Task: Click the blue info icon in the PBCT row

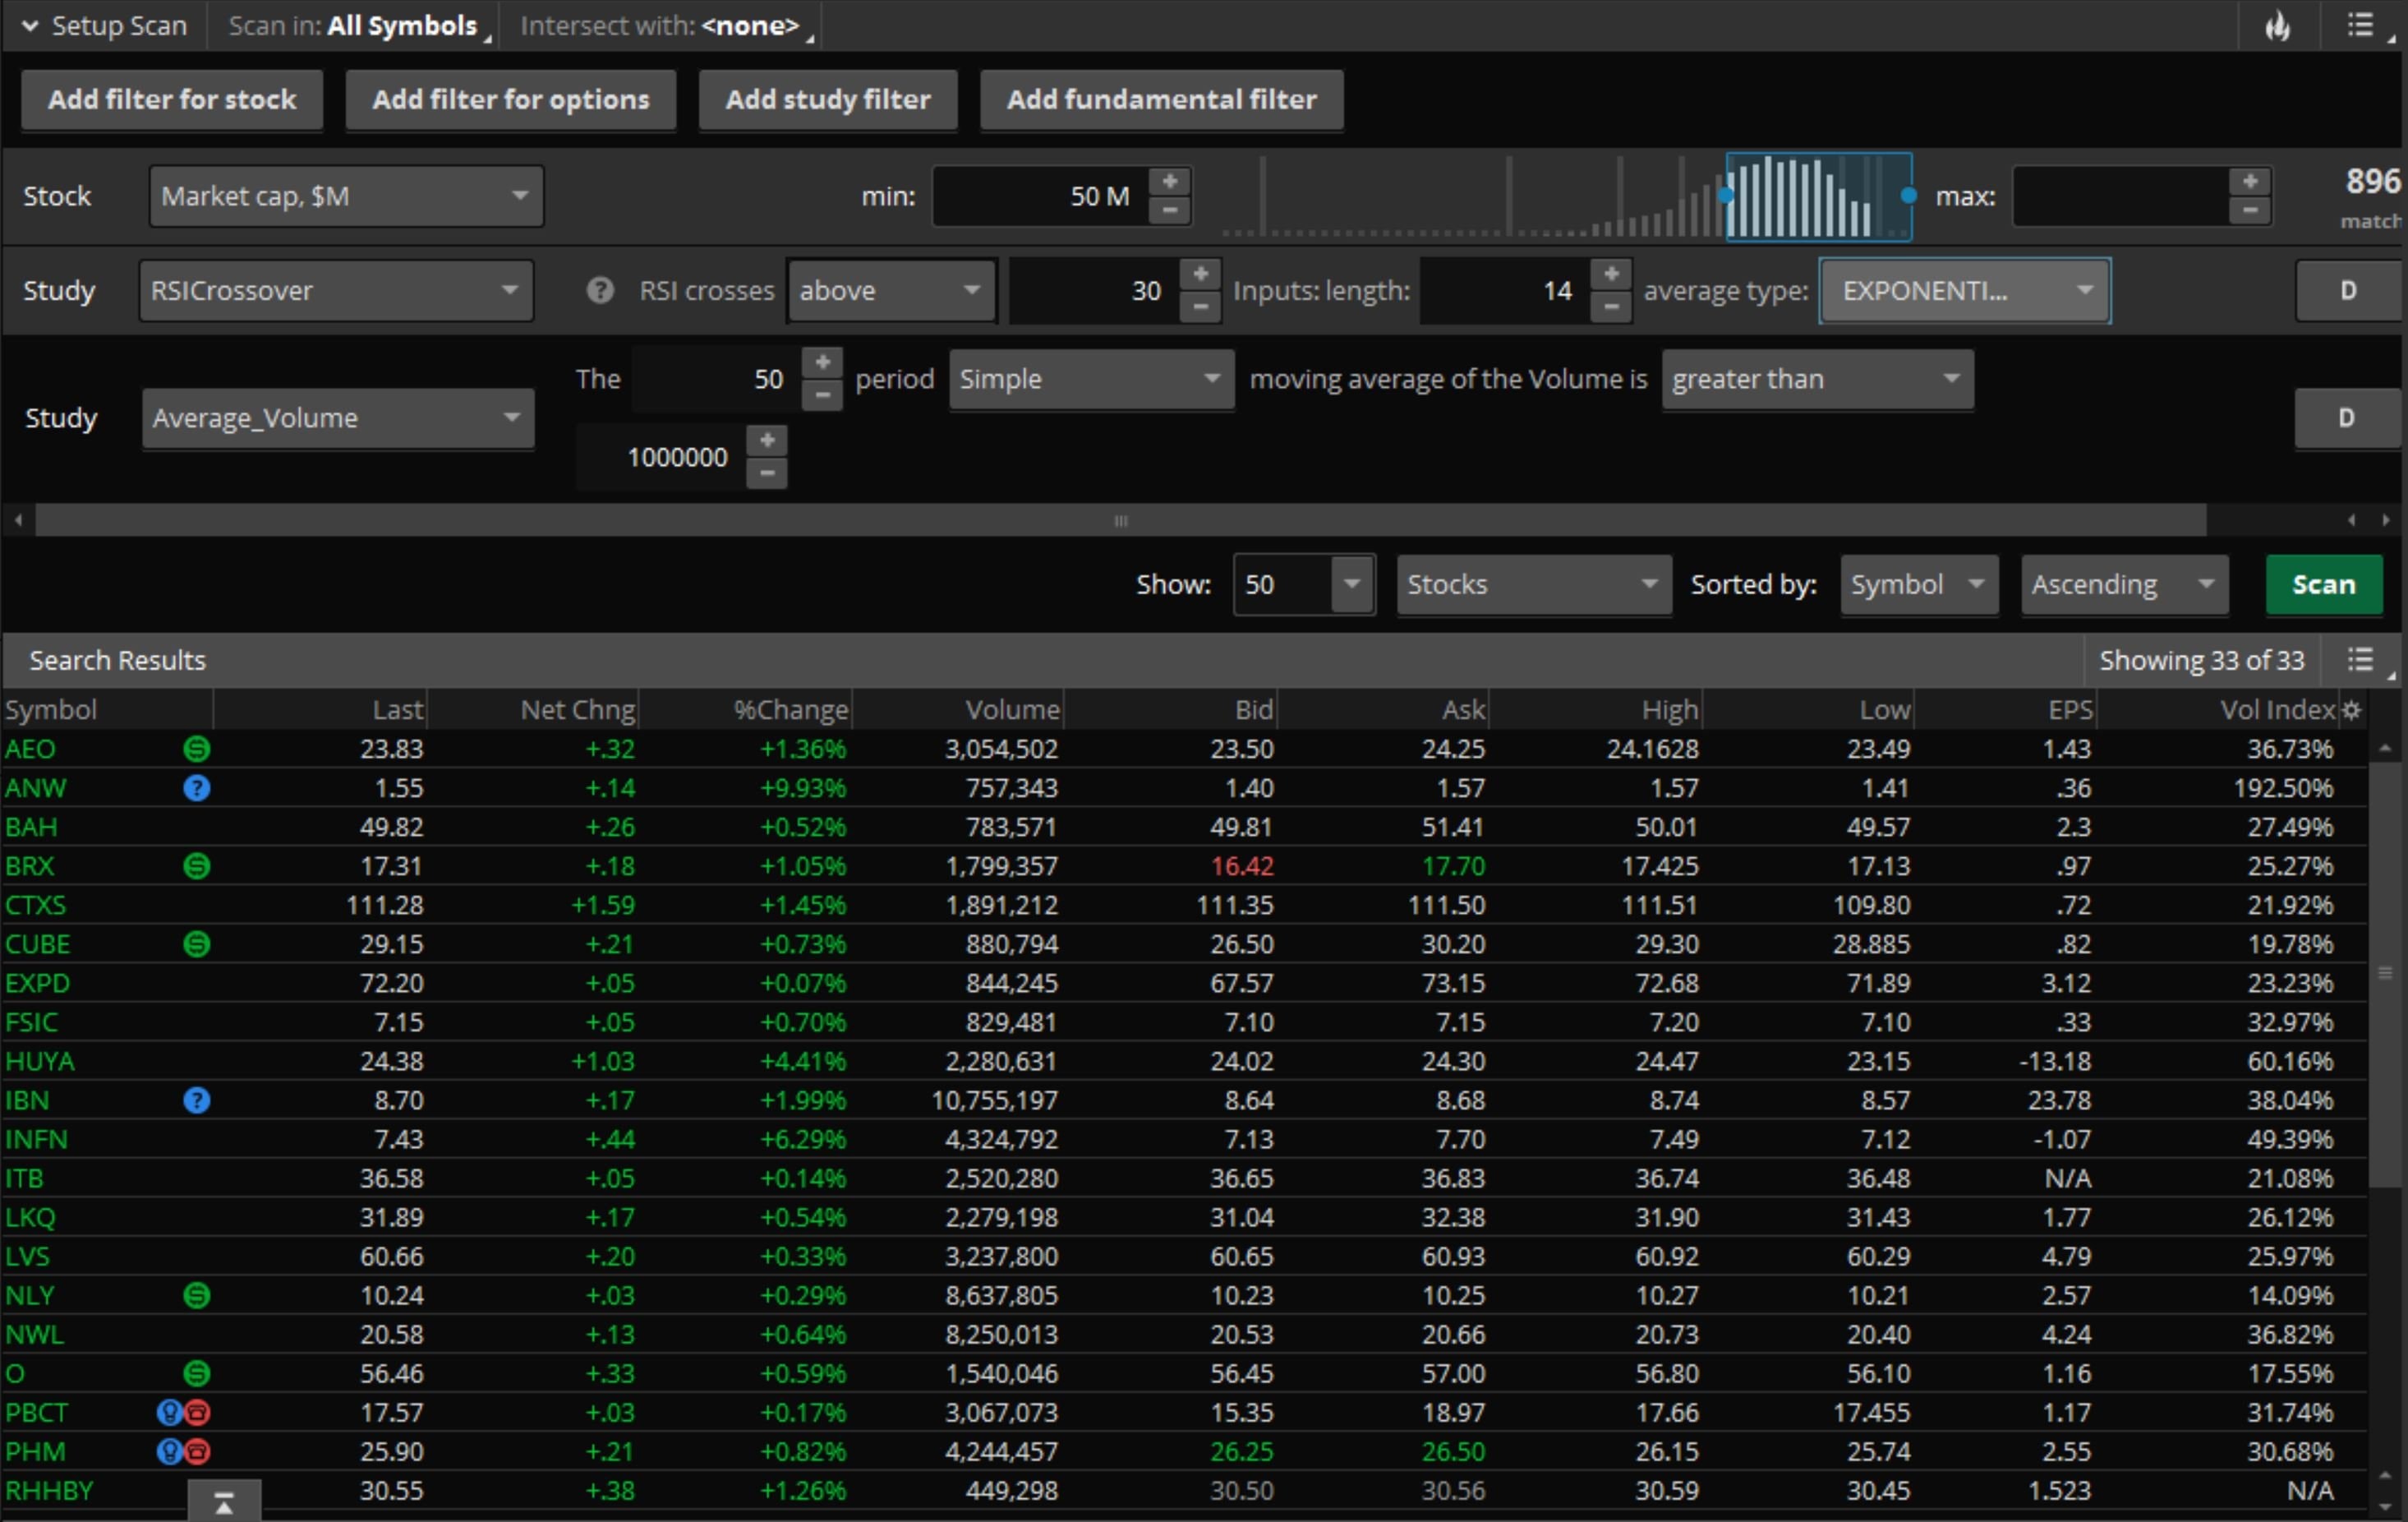Action: [169, 1413]
